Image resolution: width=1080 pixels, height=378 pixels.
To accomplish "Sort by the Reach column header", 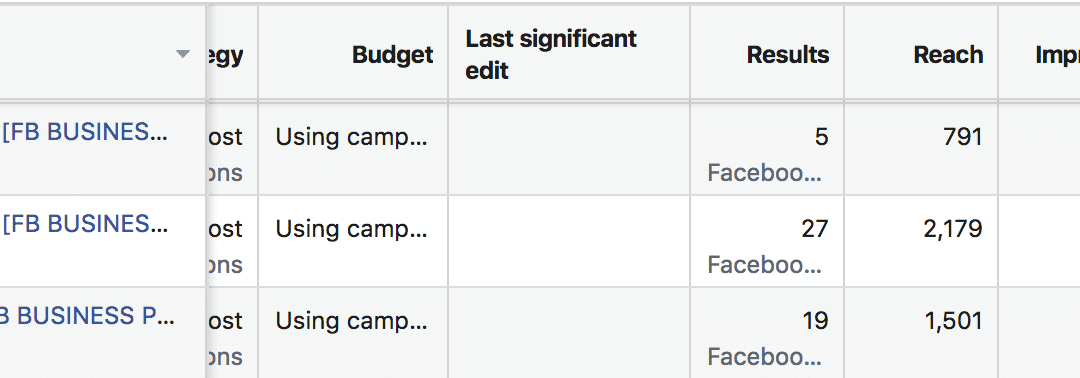I will (948, 55).
